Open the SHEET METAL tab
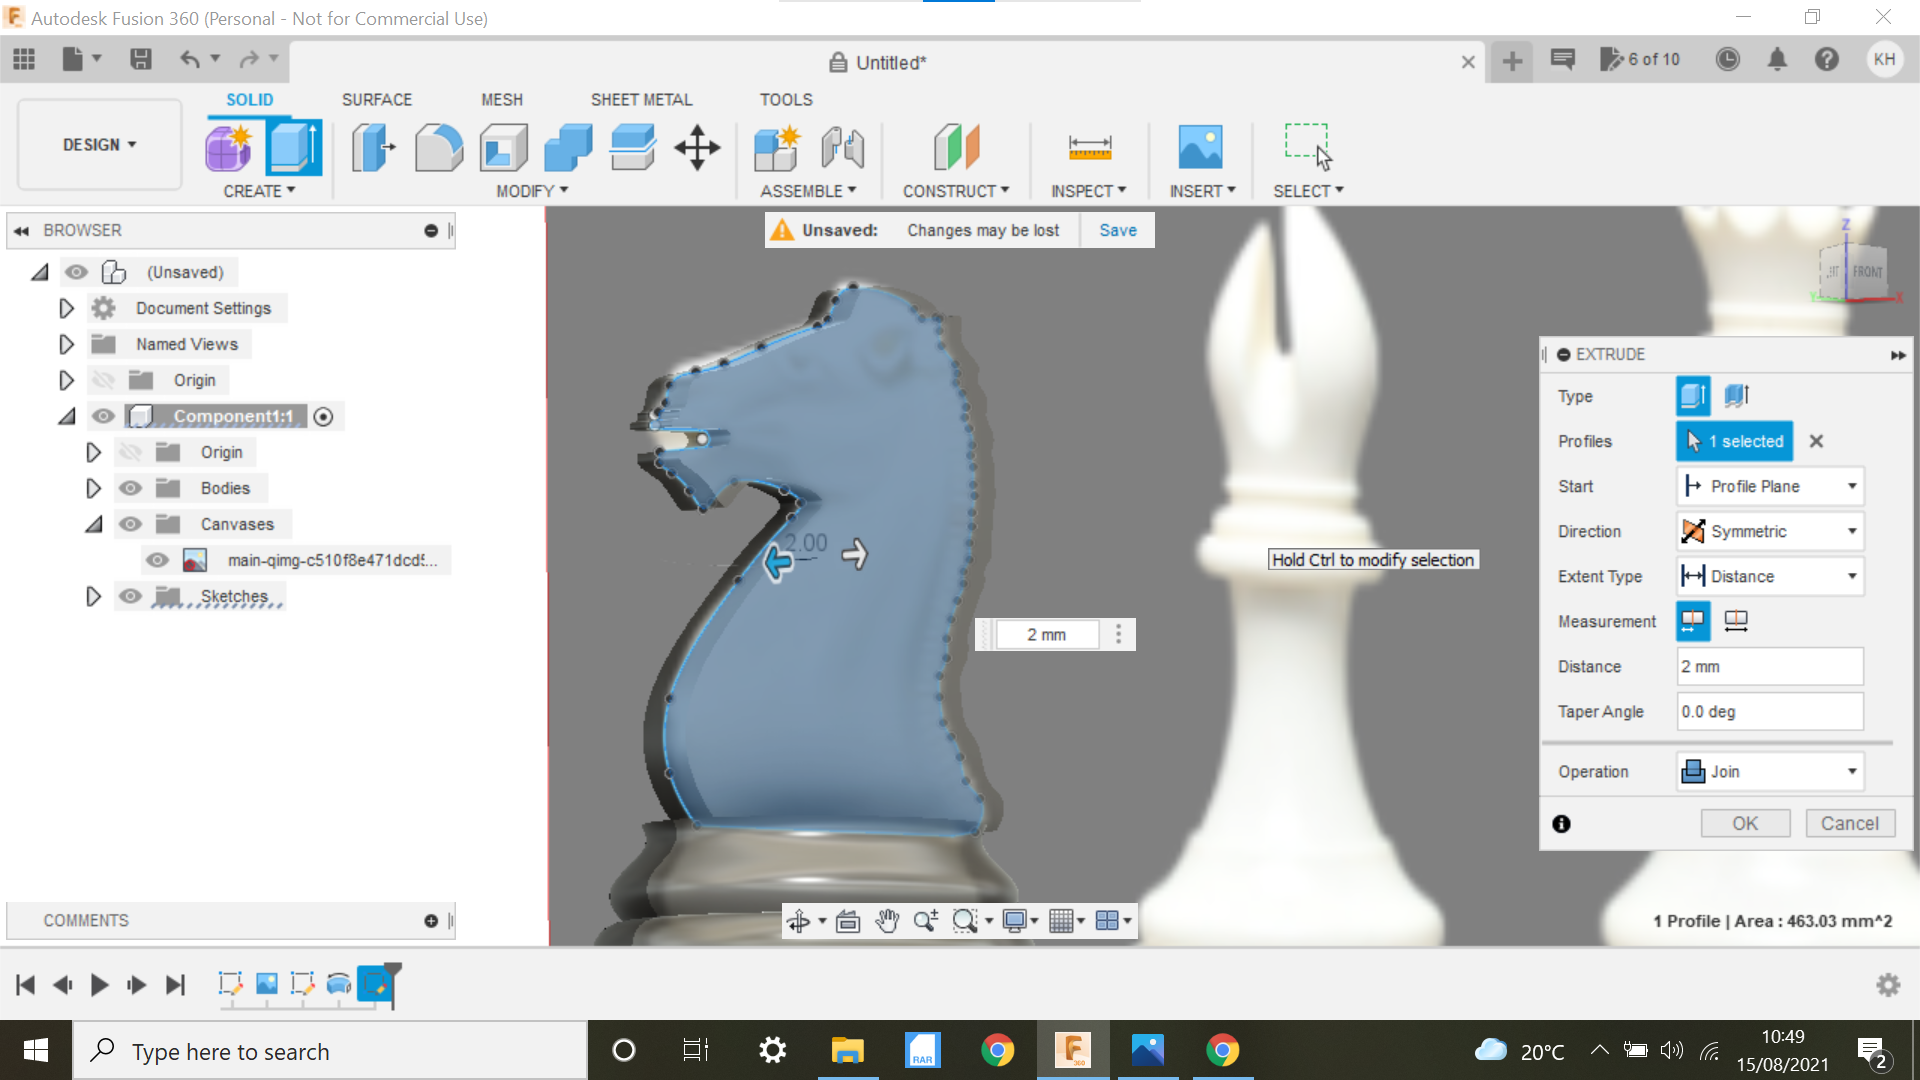This screenshot has width=1920, height=1080. click(641, 99)
